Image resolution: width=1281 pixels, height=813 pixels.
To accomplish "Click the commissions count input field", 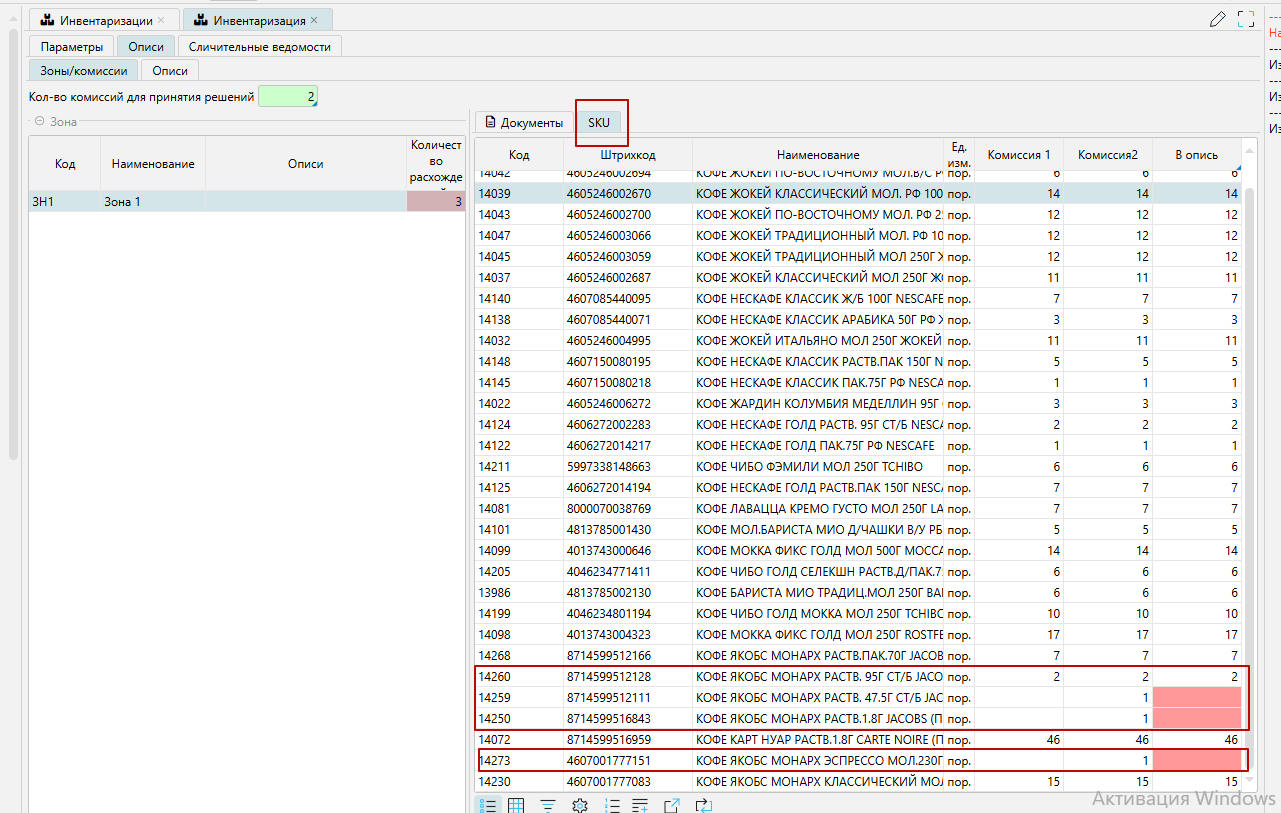I will pyautogui.click(x=288, y=97).
